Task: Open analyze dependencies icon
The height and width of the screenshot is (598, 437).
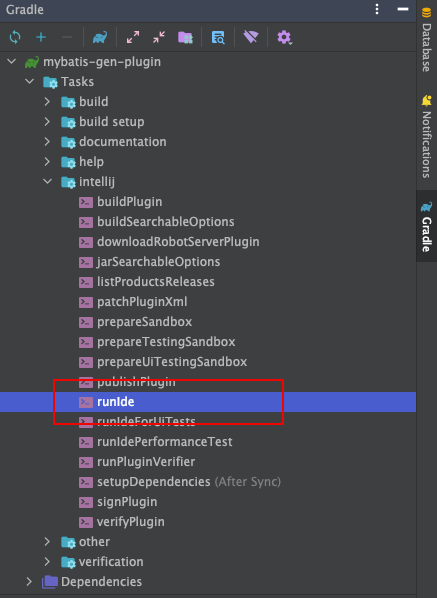Action: click(x=218, y=37)
